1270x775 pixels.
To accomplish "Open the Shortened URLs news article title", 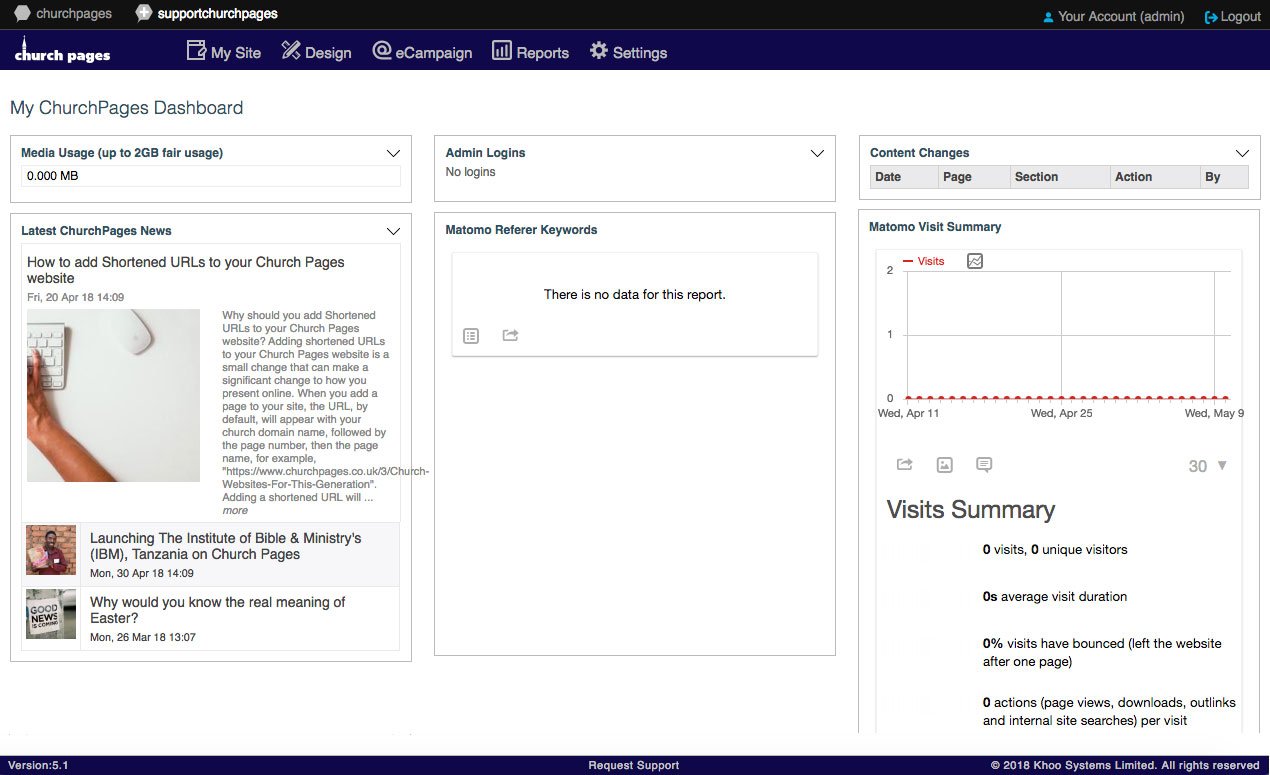I will pos(186,270).
